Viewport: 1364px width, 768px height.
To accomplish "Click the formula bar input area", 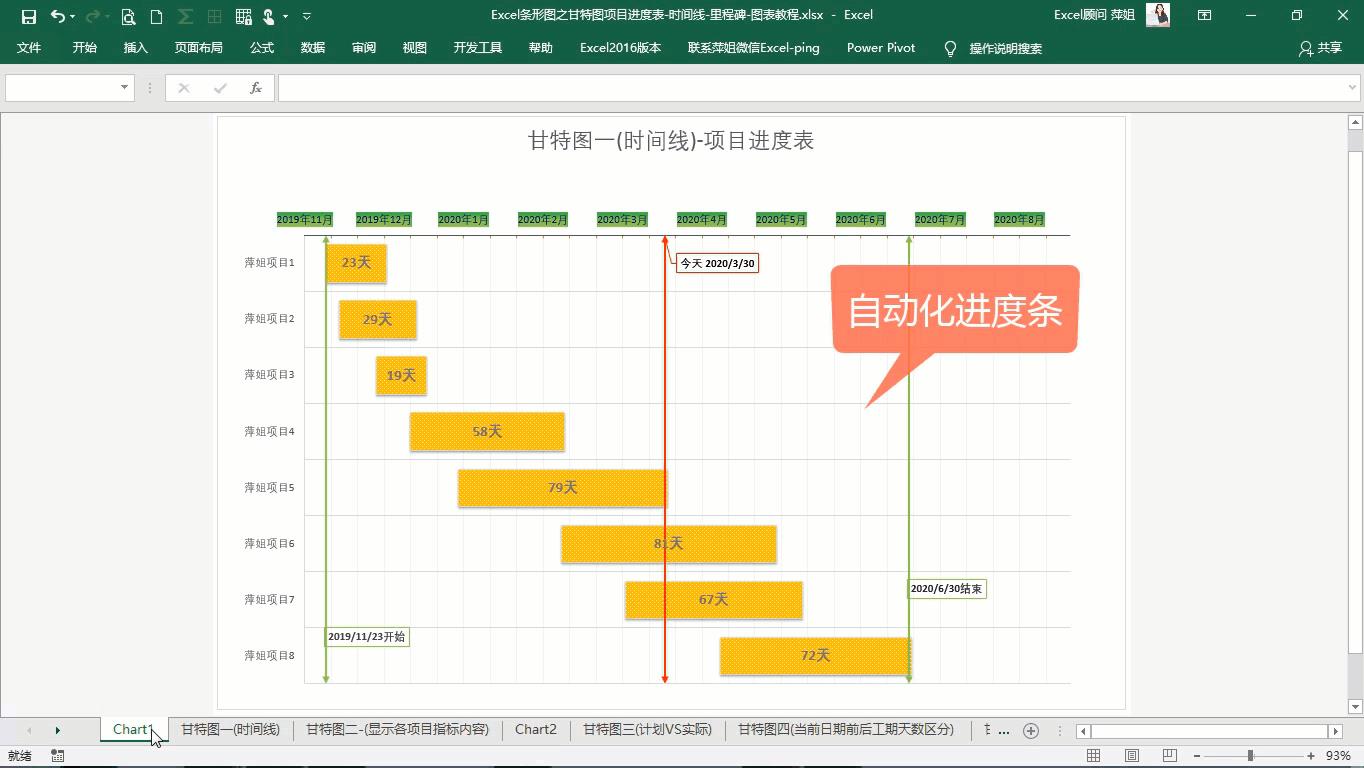I will point(810,88).
